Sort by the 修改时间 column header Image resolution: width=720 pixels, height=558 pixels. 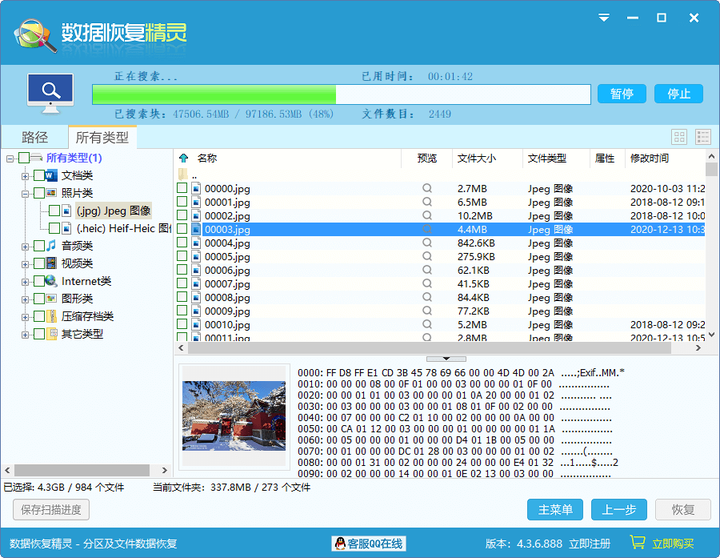pyautogui.click(x=649, y=158)
